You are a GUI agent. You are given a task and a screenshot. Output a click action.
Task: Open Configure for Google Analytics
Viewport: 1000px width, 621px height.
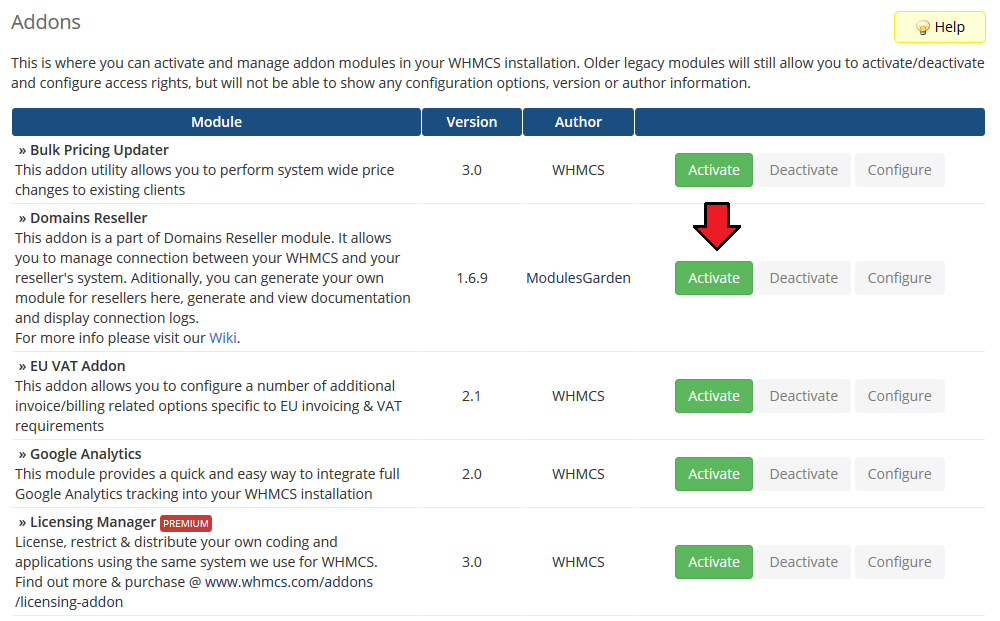899,474
